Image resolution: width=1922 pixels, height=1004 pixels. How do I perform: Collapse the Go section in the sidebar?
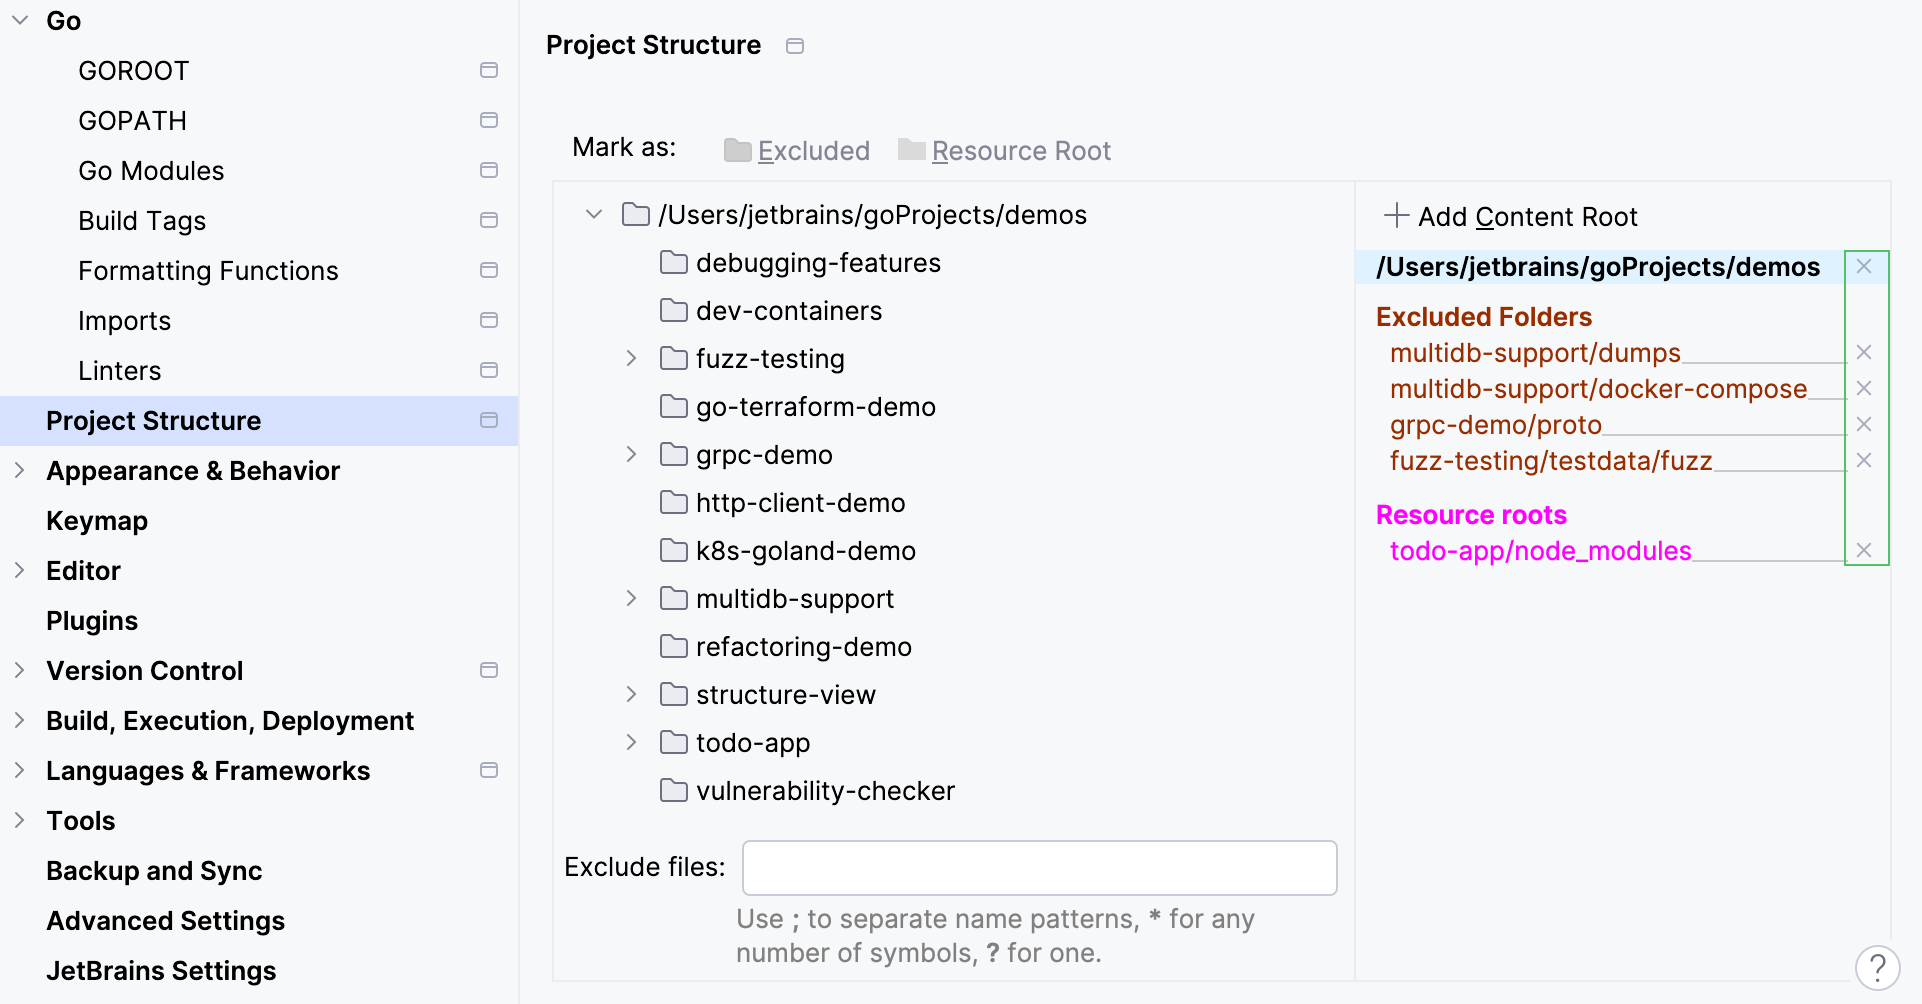click(18, 20)
